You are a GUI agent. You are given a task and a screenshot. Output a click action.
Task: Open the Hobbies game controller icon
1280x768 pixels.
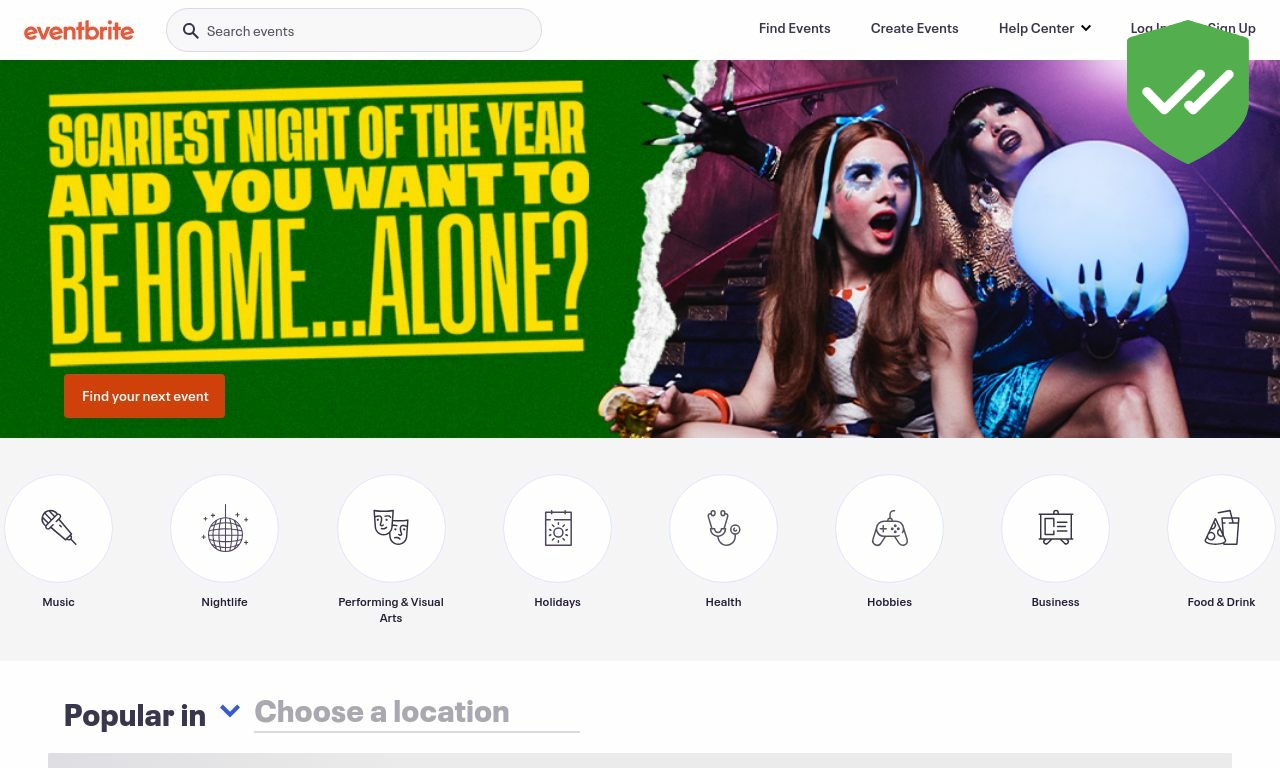click(x=889, y=528)
